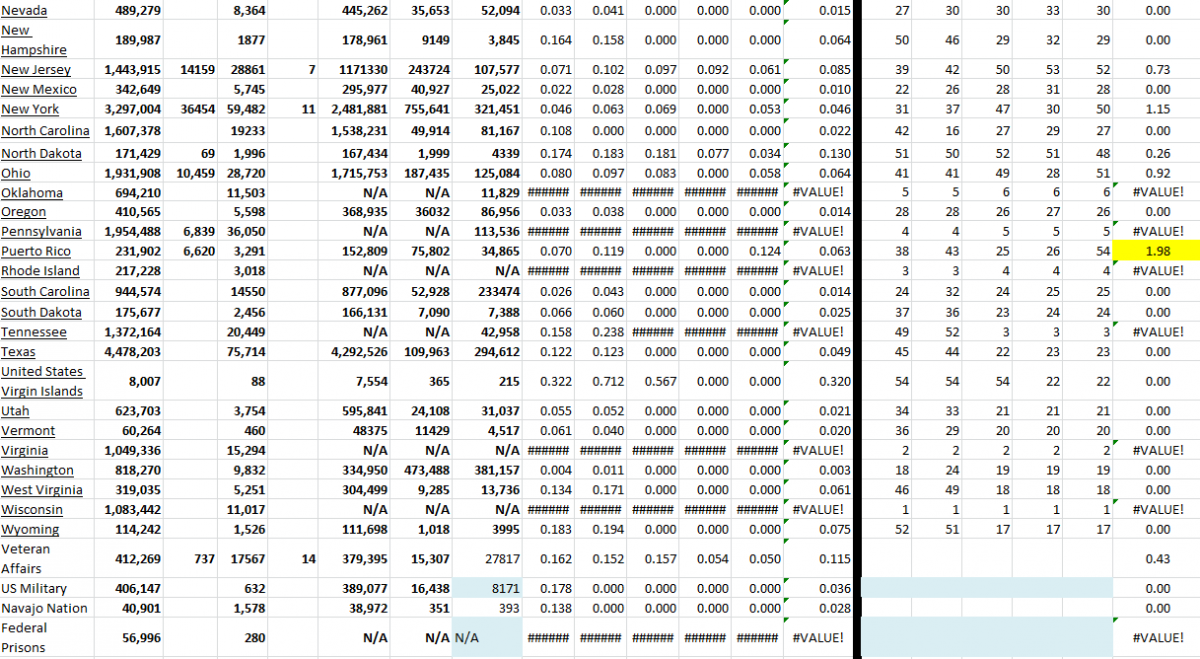Image resolution: width=1200 pixels, height=659 pixels.
Task: Select the Oklahoma row #VALUE! error cell
Action: pyautogui.click(x=818, y=191)
